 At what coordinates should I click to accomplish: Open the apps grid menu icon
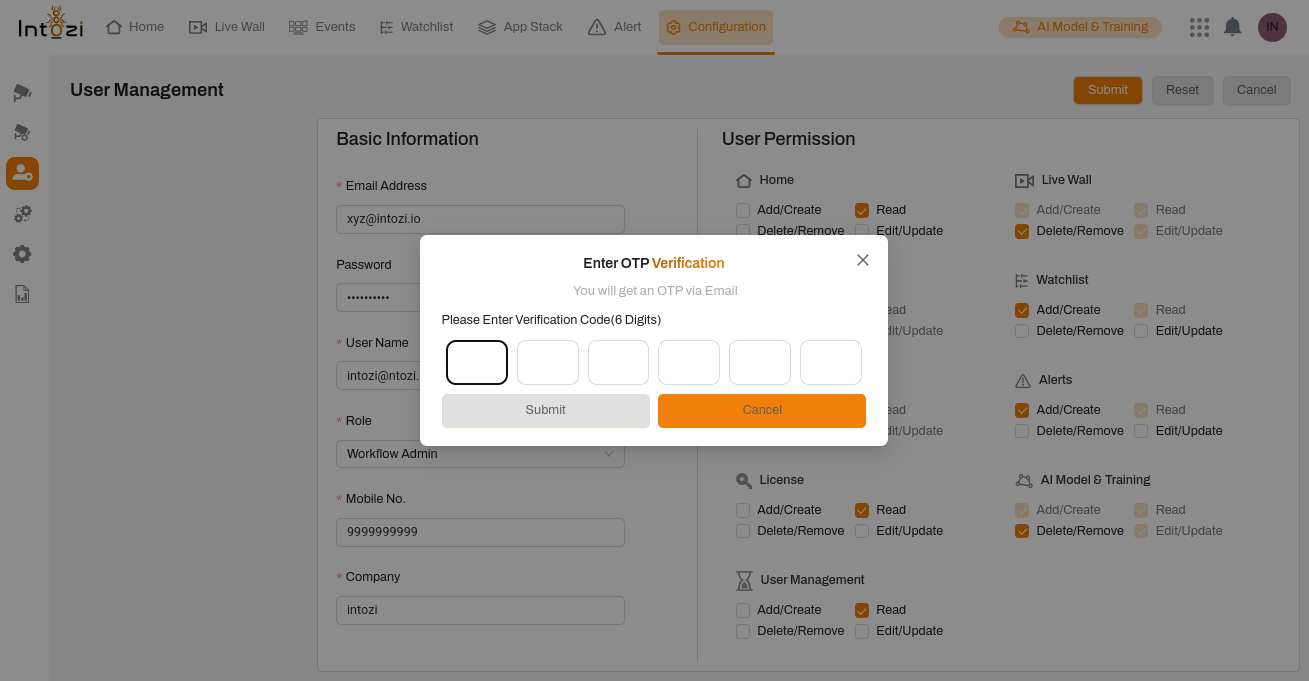[x=1199, y=27]
